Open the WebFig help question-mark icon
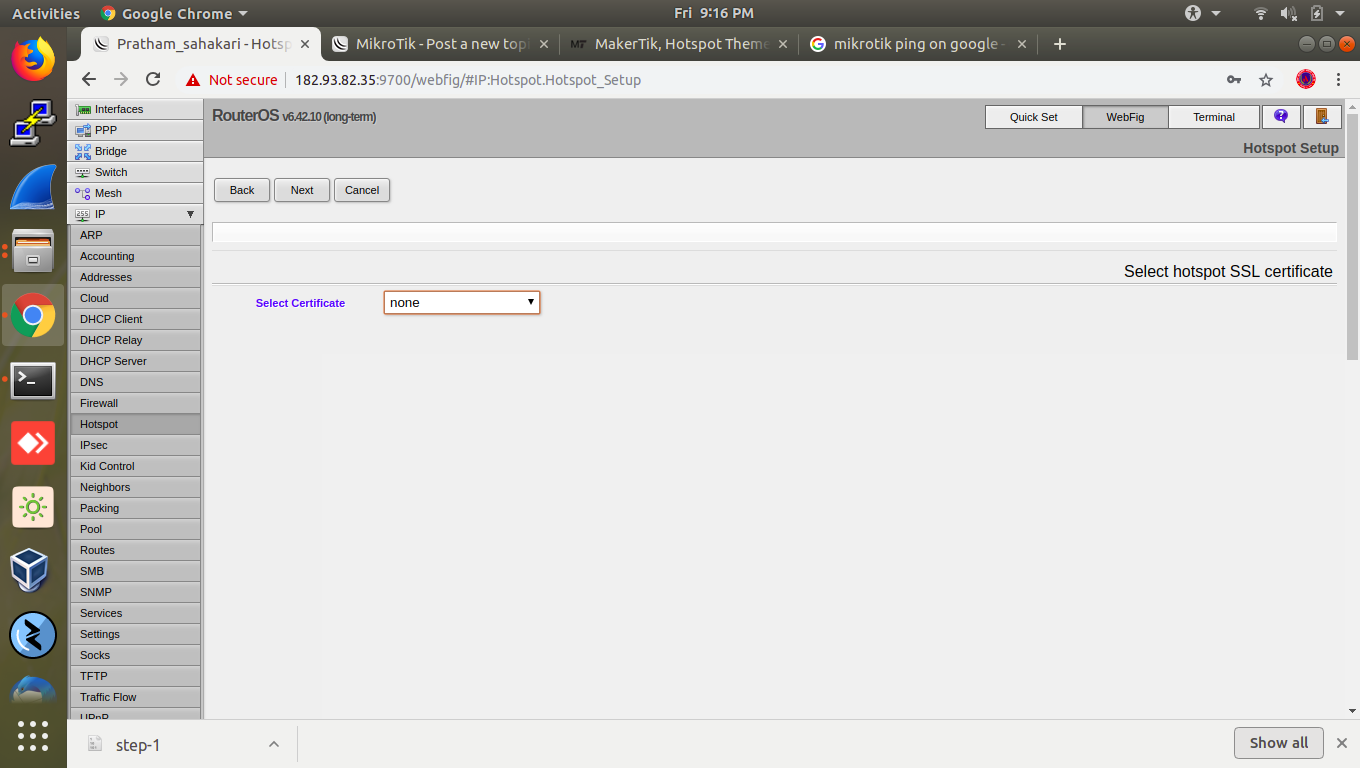 tap(1281, 117)
